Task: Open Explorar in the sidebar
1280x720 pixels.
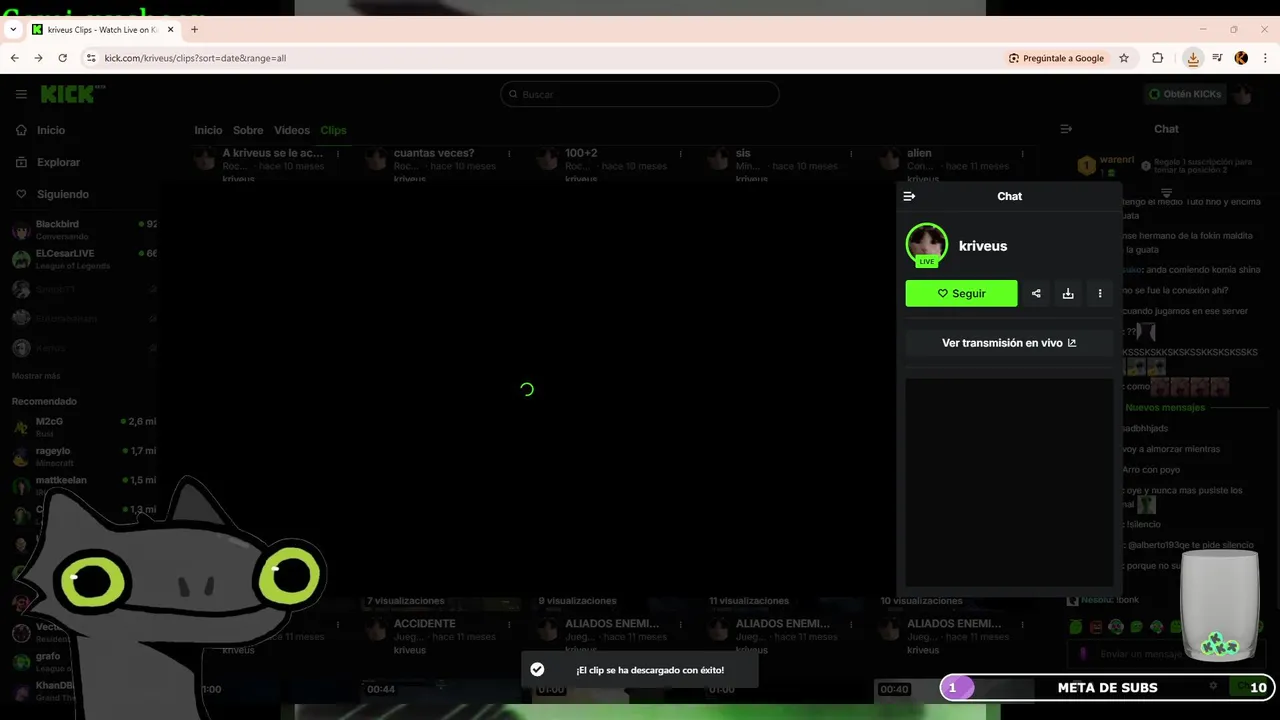Action: click(58, 162)
